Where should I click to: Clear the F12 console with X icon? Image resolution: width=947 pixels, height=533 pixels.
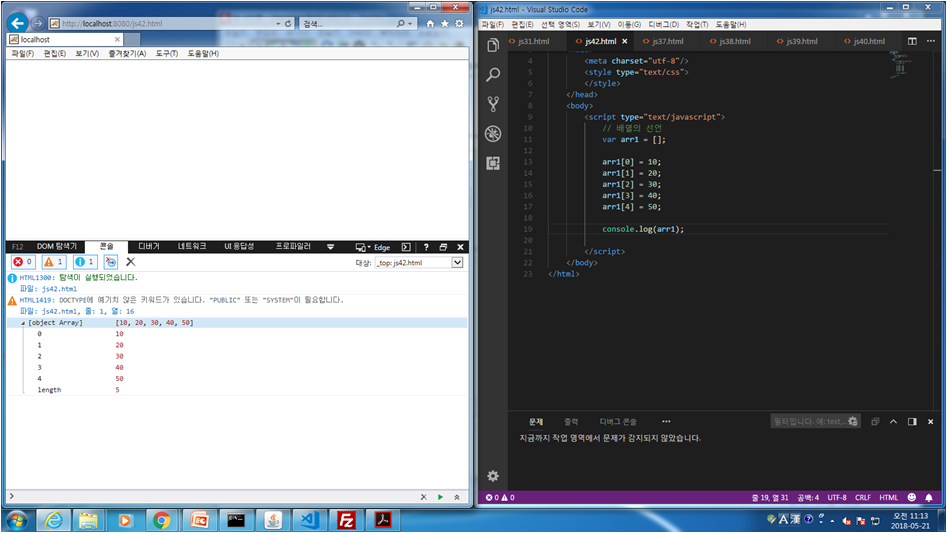coord(130,262)
